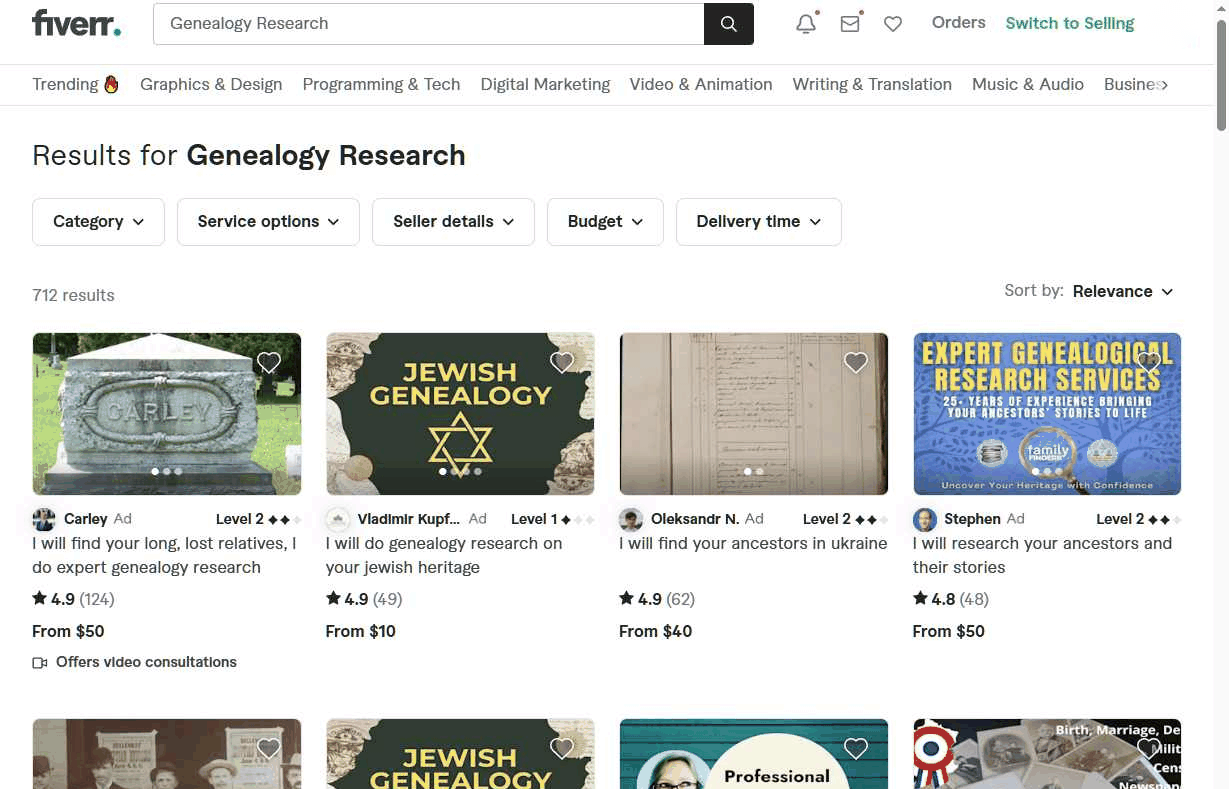Screen dimensions: 1229x789
Task: Open Oleksandr's old ledger gig thumbnail
Action: coord(754,414)
